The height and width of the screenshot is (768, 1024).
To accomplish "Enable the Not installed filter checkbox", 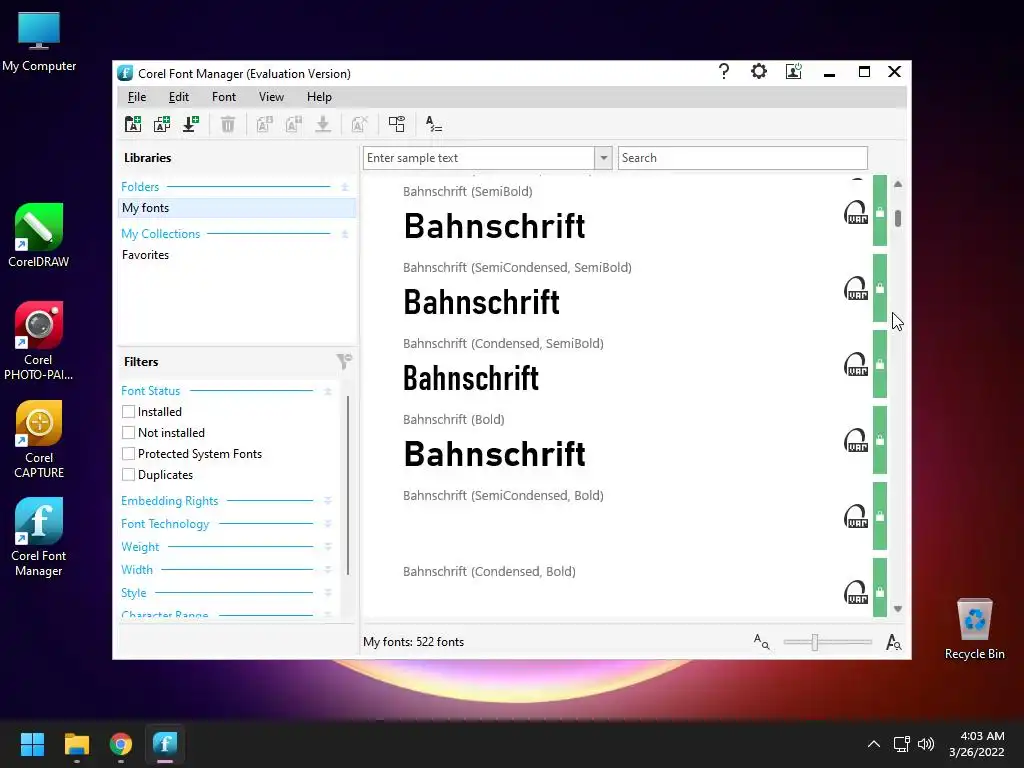I will point(129,432).
